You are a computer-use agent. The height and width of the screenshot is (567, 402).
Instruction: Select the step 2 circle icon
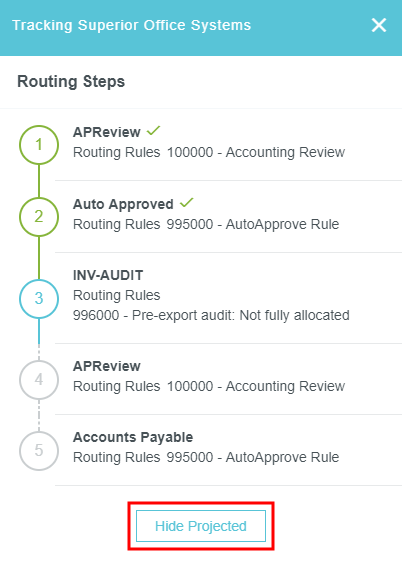(x=39, y=217)
